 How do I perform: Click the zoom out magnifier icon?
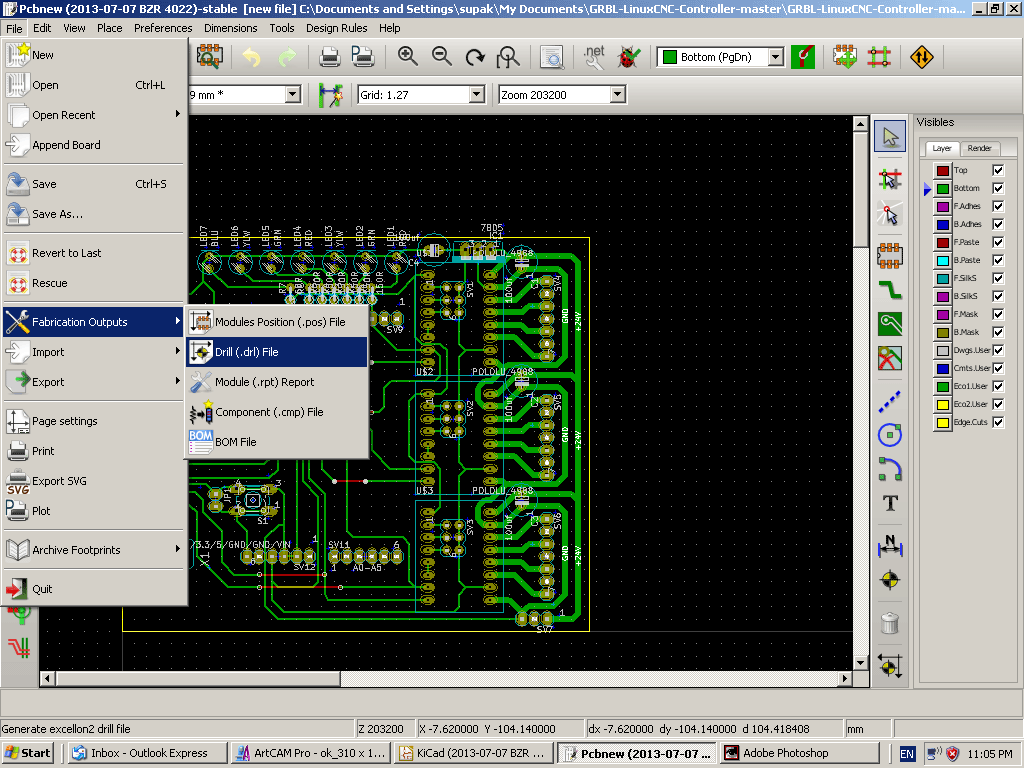441,57
